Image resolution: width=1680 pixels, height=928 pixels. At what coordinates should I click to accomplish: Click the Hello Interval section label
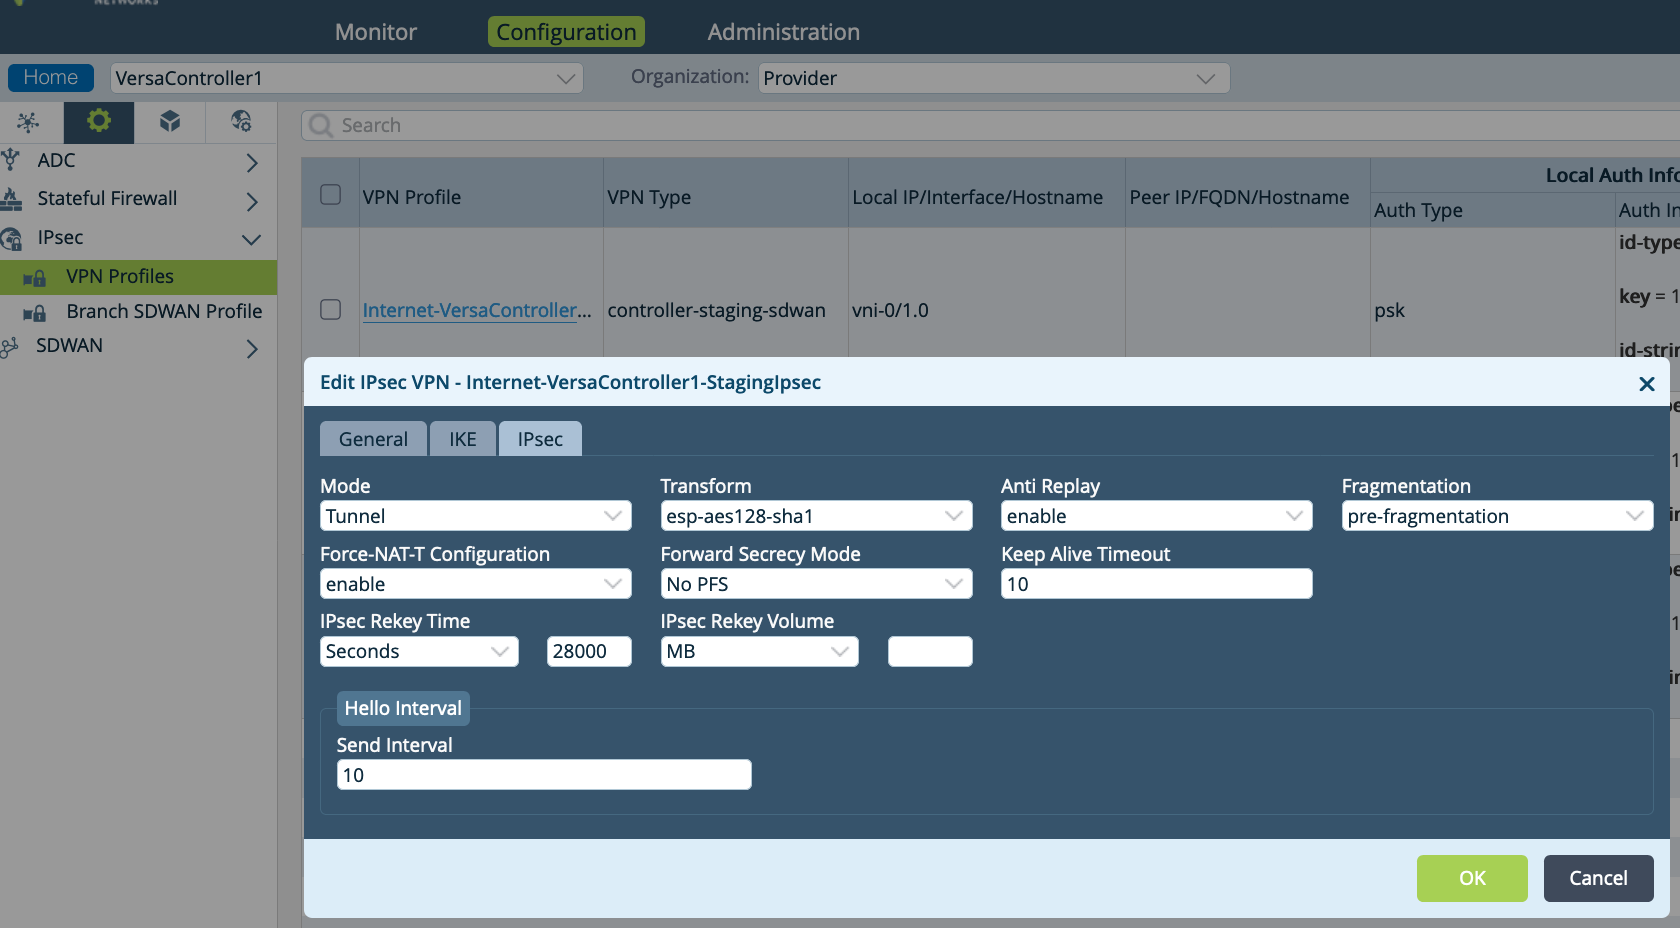[403, 709]
